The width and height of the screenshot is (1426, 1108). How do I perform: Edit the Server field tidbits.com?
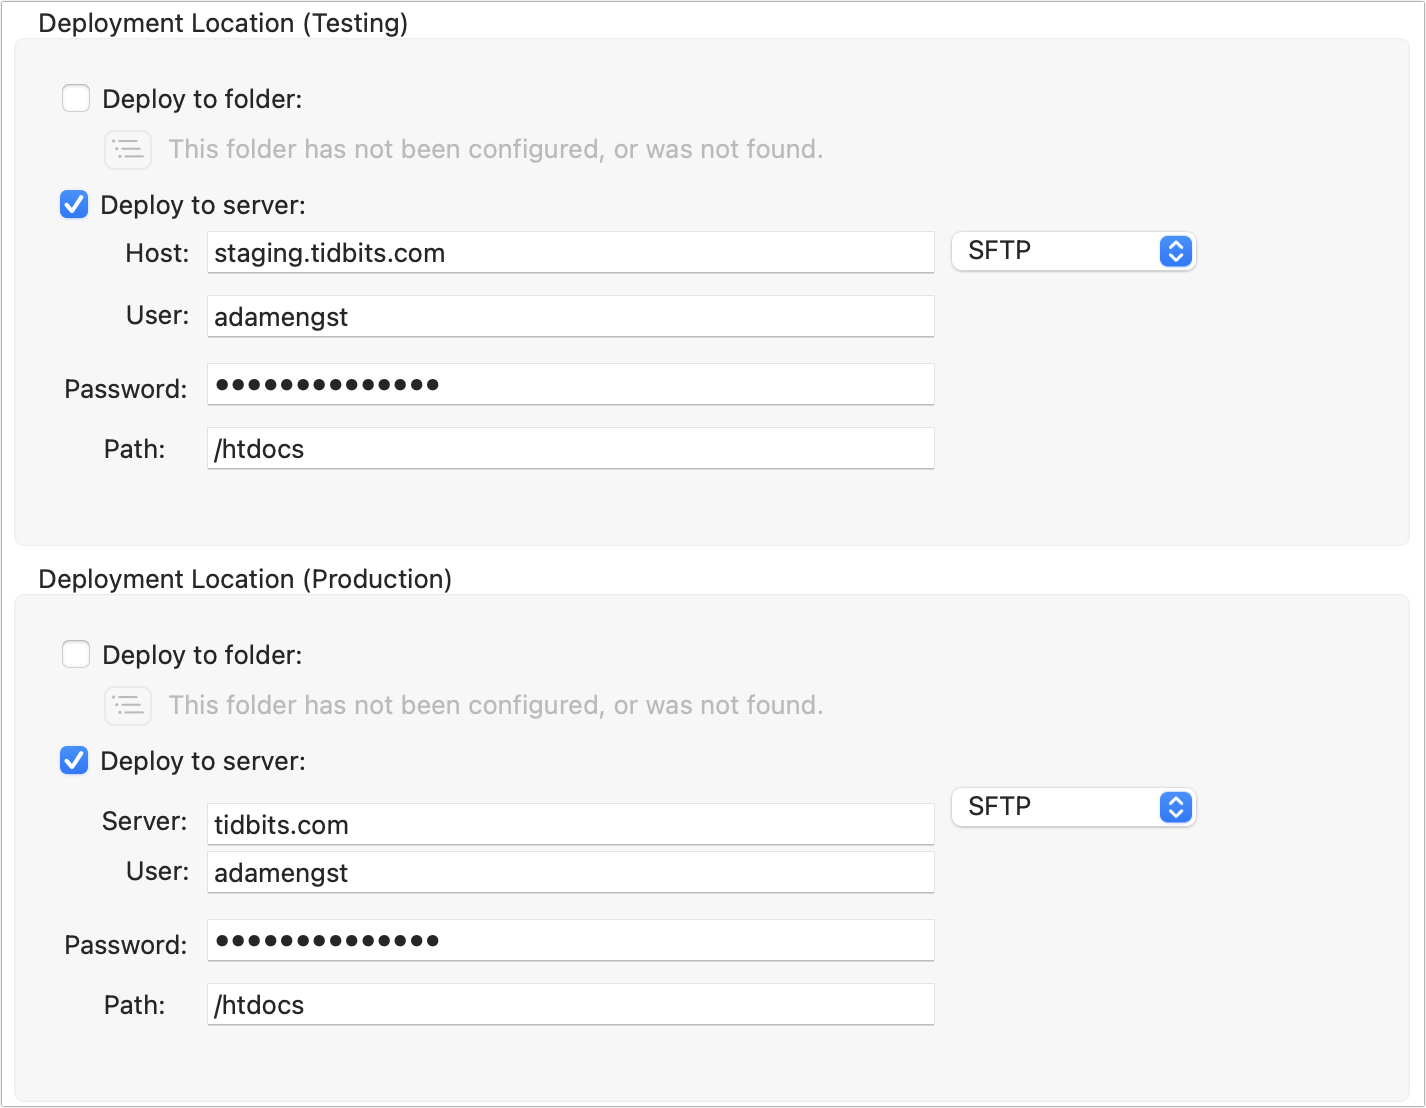click(x=571, y=825)
